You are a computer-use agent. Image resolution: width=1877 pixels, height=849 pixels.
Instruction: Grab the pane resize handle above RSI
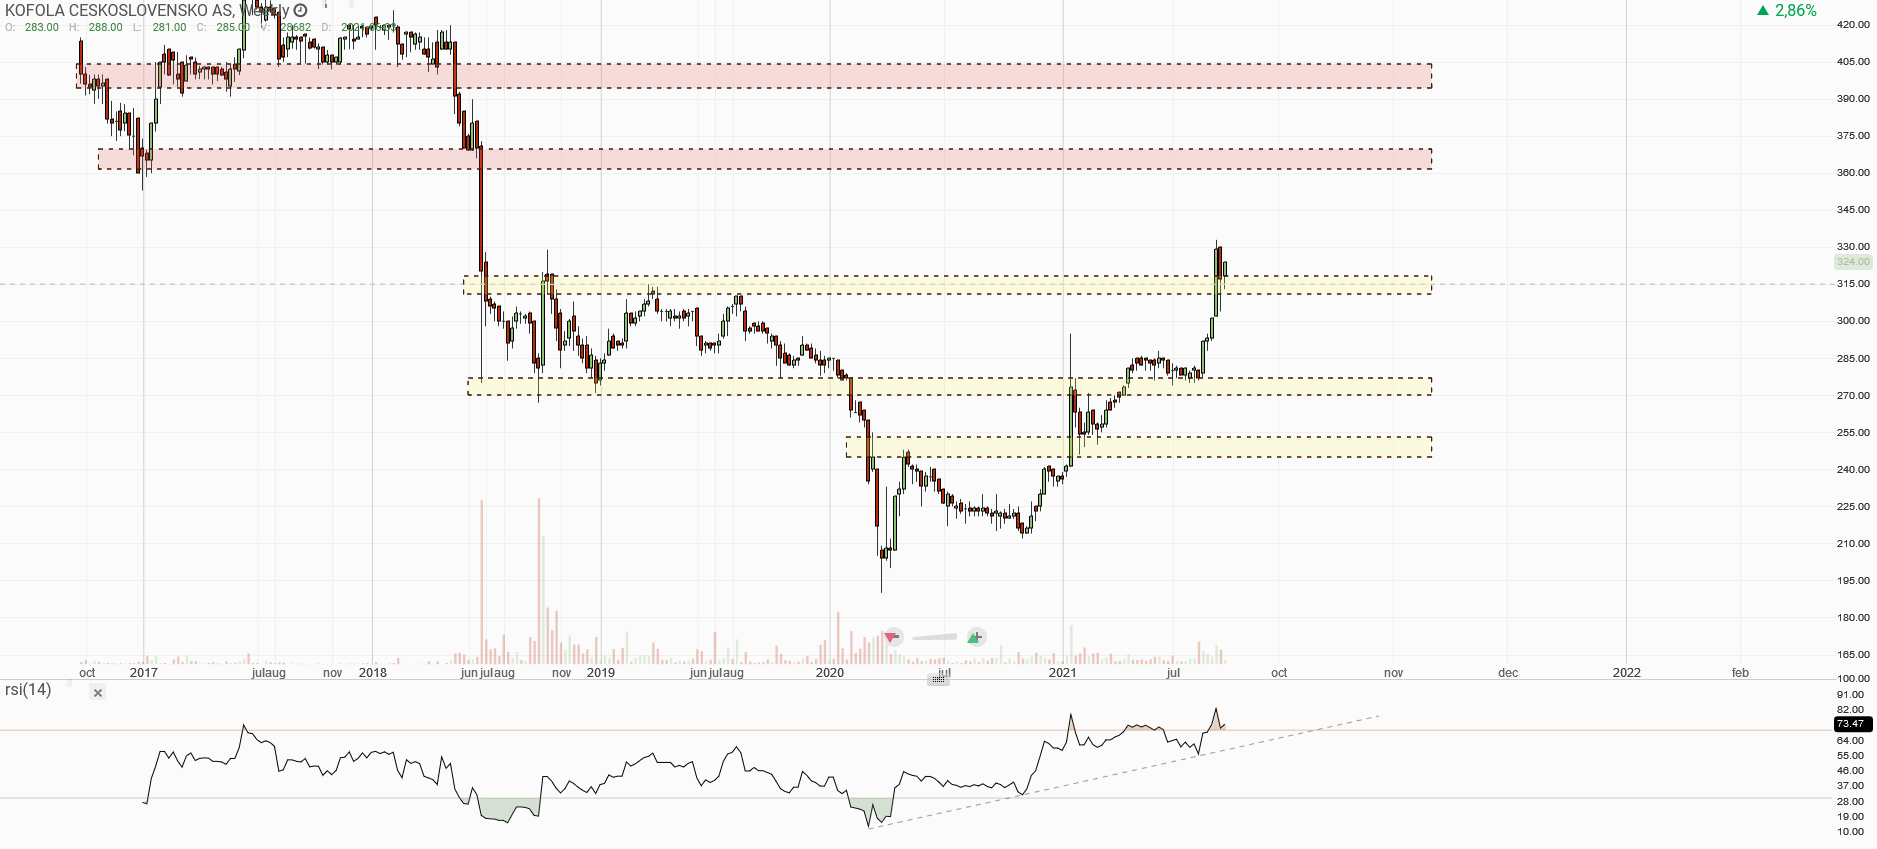click(938, 680)
